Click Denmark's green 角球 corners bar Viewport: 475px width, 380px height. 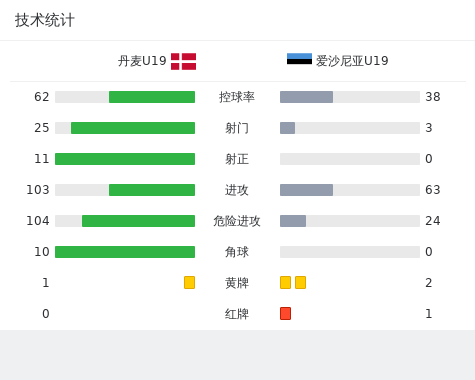click(125, 252)
